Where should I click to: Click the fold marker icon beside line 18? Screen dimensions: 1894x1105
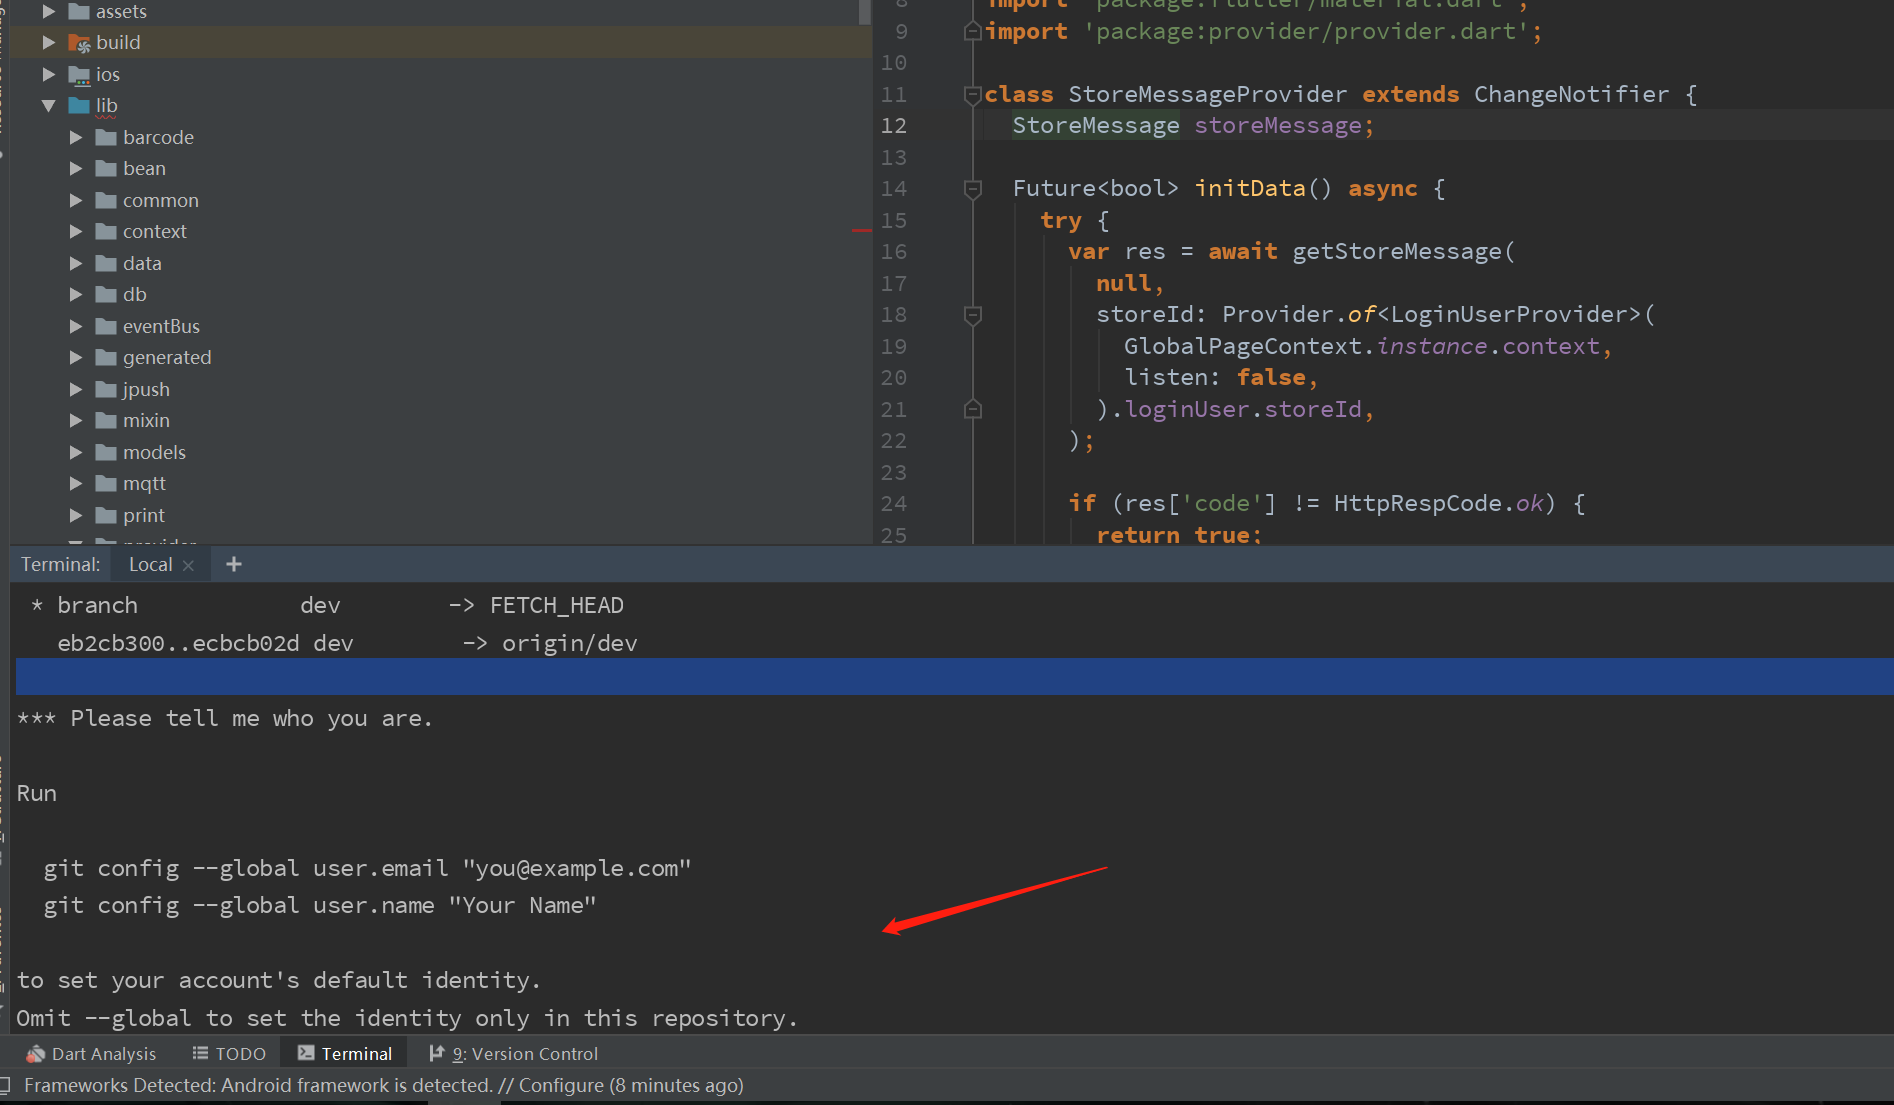point(971,314)
